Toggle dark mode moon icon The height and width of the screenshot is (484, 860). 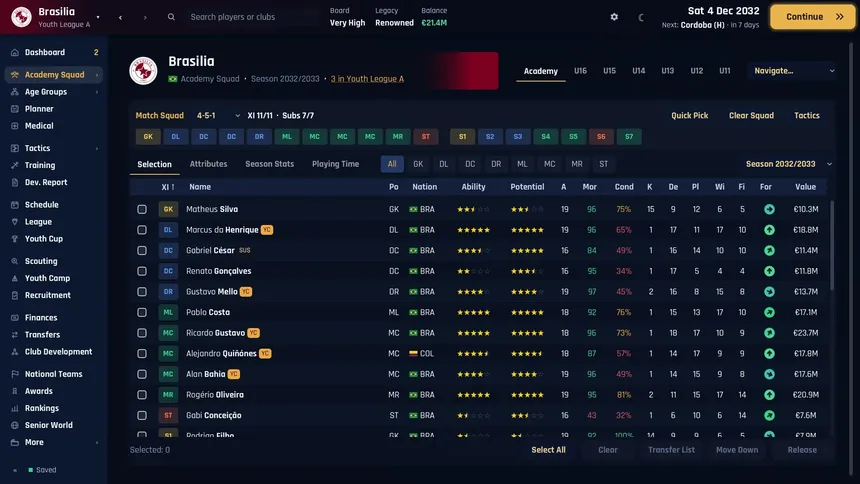(x=641, y=17)
